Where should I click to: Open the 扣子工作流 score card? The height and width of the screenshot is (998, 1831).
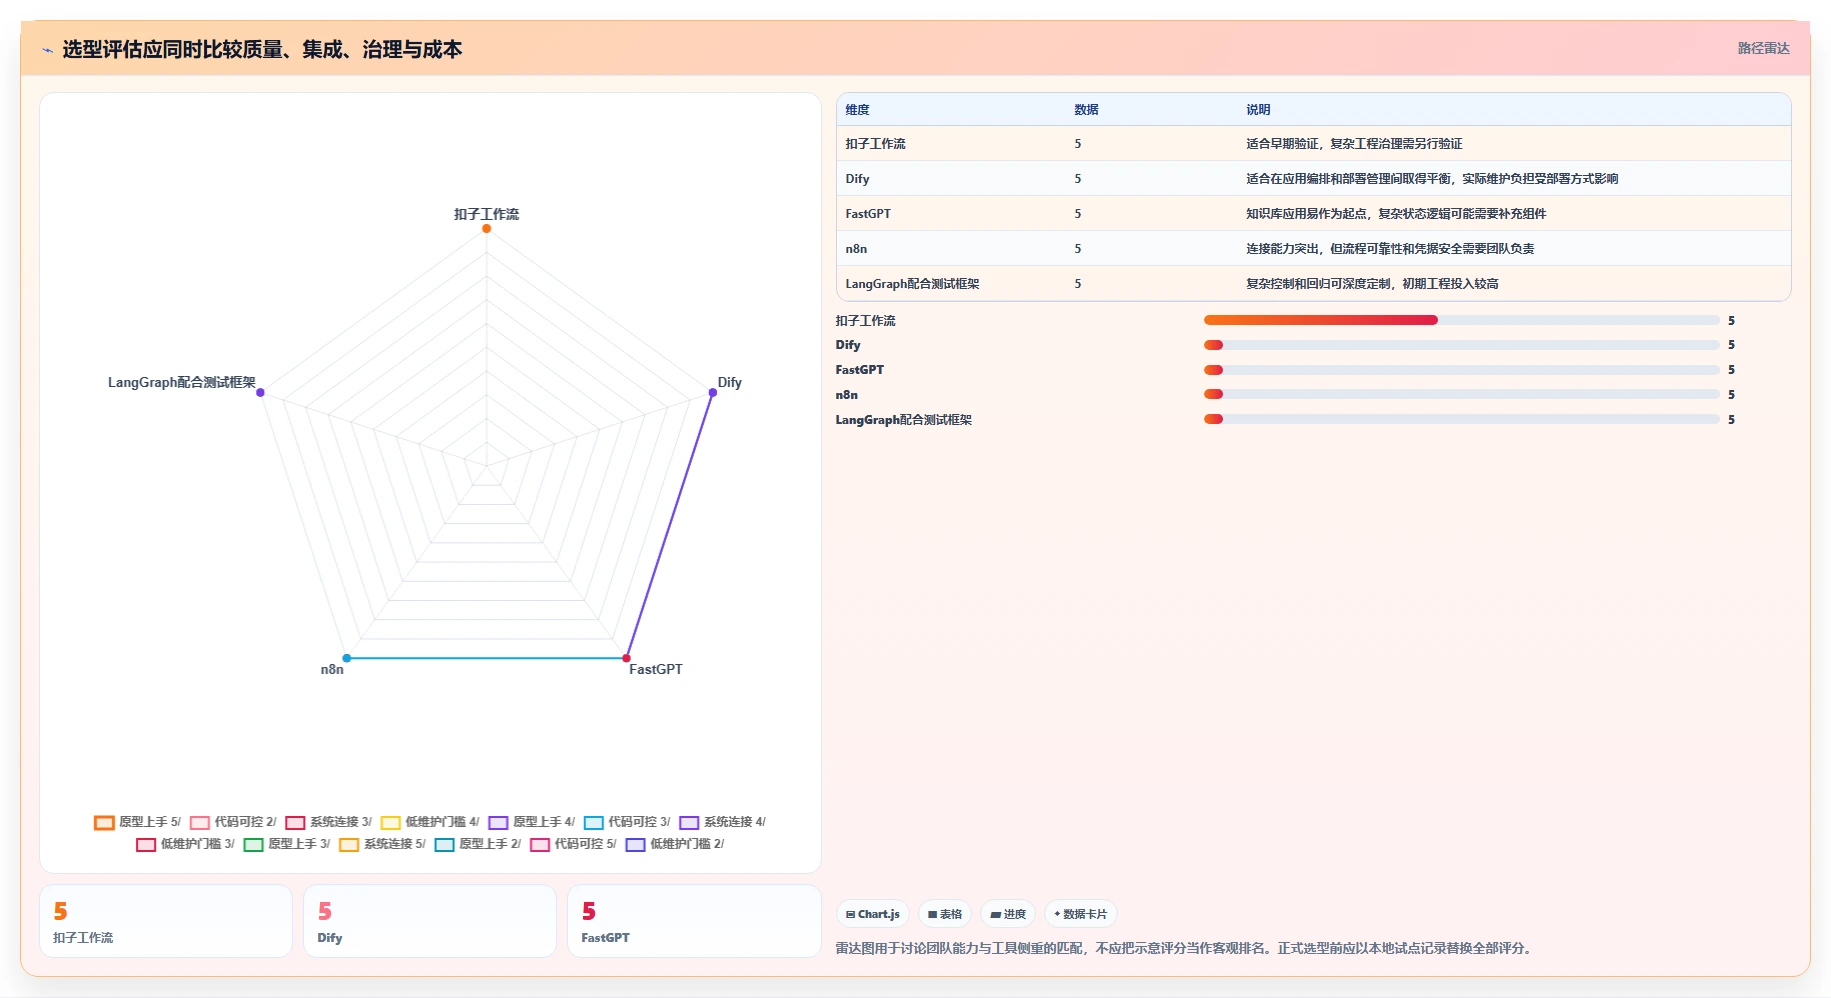[166, 921]
